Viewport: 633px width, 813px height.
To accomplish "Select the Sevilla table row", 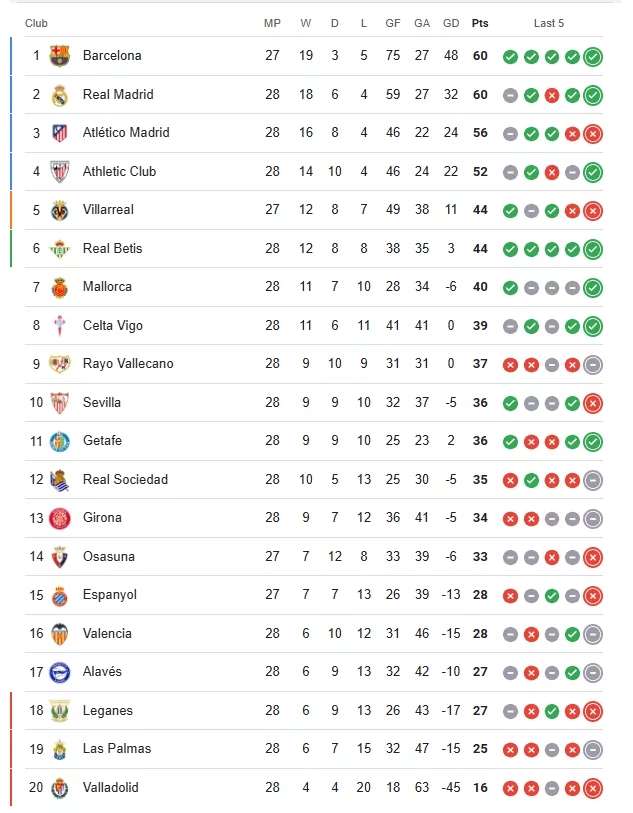I will tap(314, 402).
